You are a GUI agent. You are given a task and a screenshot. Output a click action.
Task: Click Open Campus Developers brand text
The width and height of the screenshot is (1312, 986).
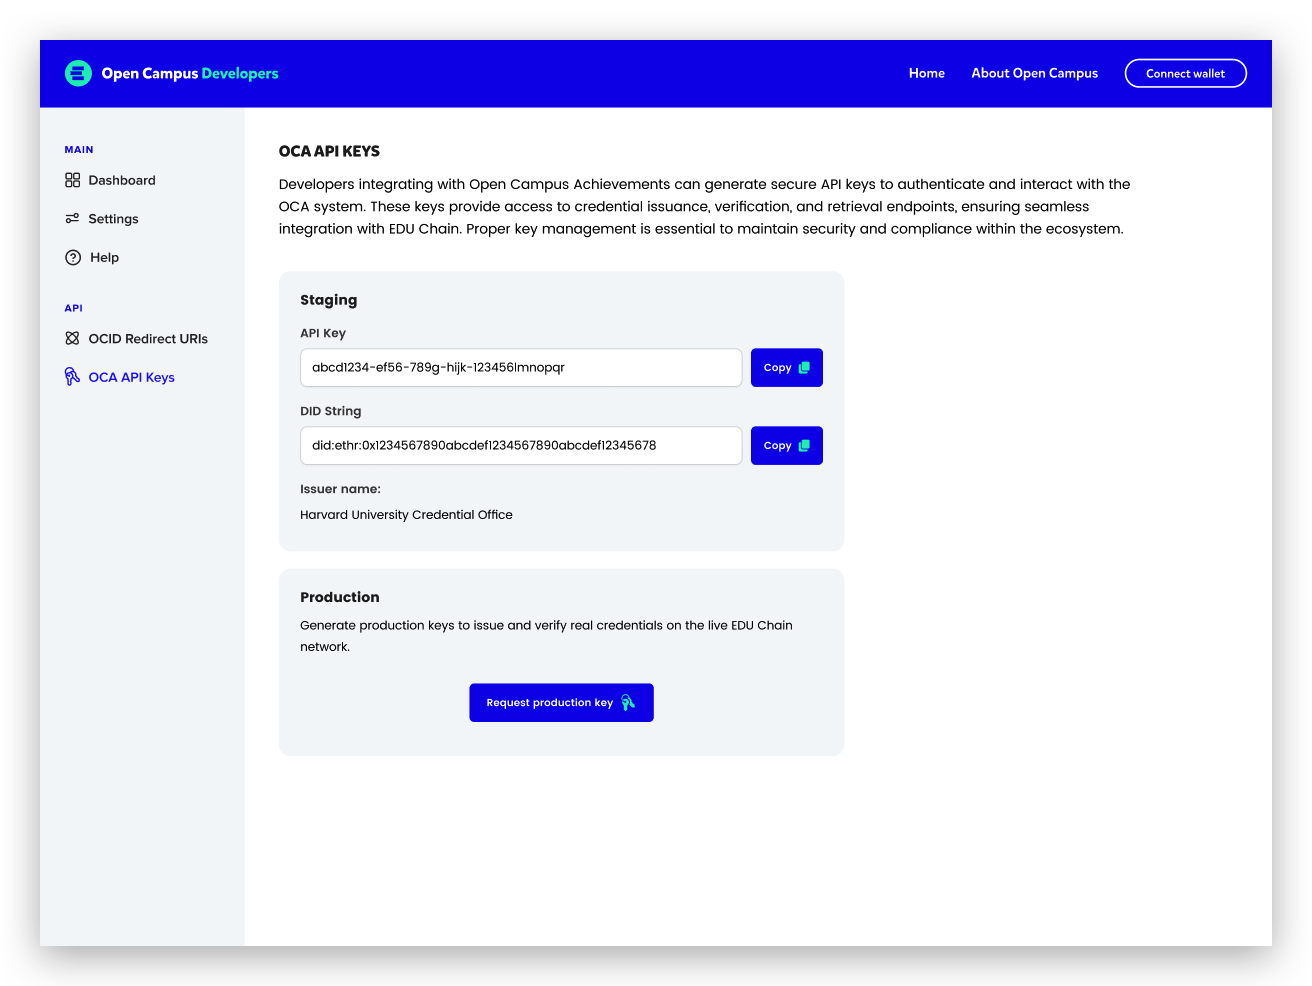coord(190,74)
